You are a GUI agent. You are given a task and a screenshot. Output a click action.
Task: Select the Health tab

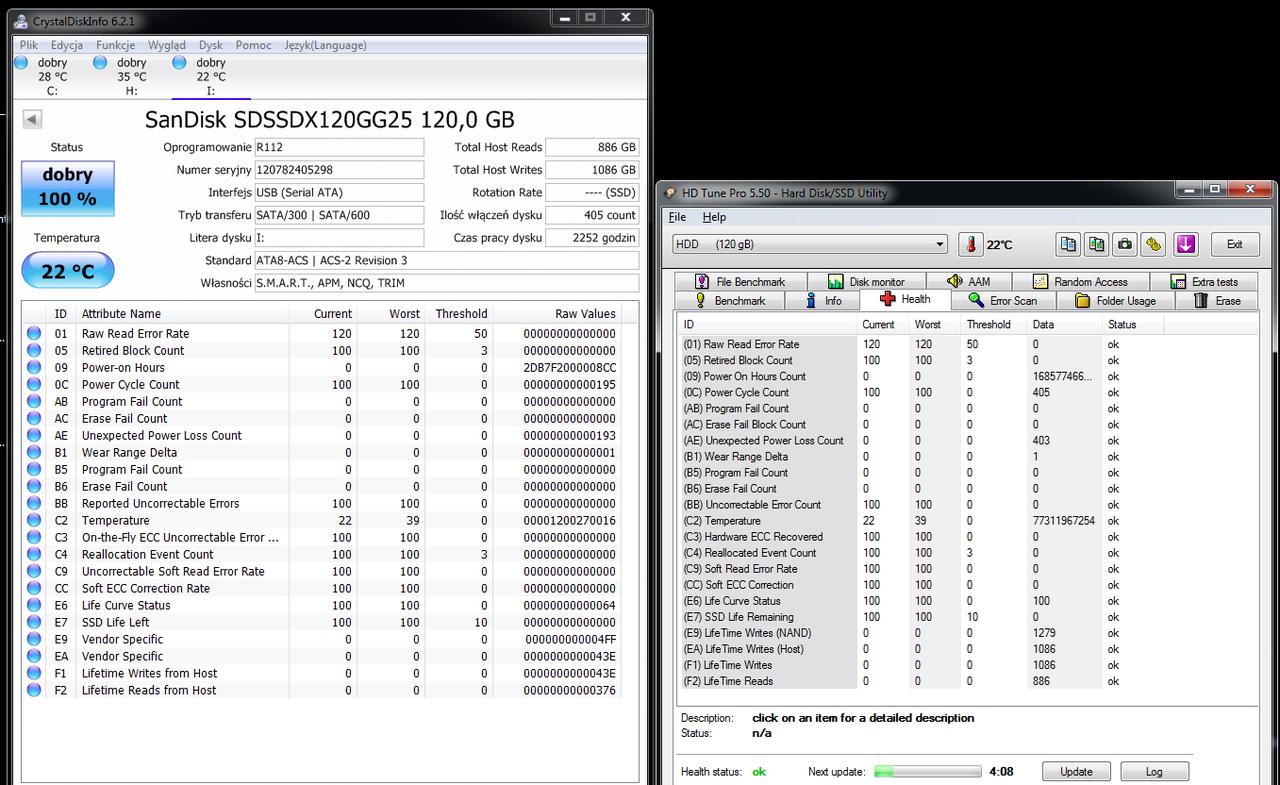[x=905, y=299]
